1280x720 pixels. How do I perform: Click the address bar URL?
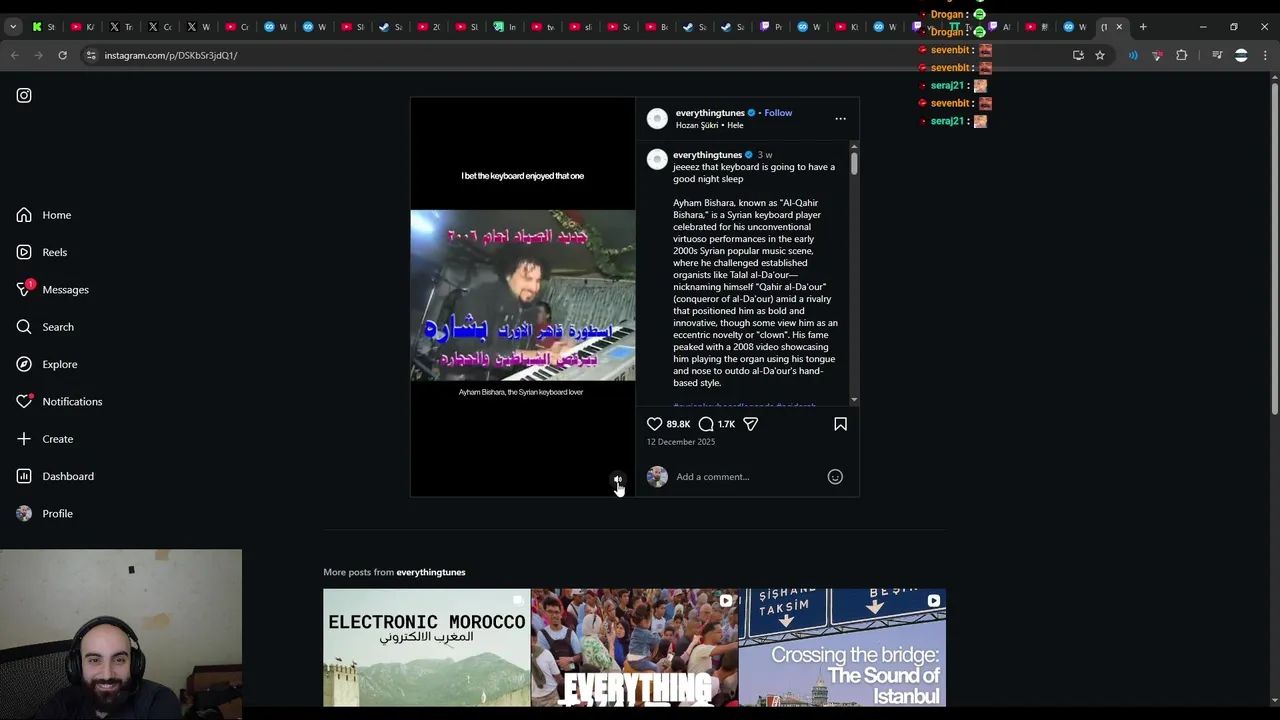click(x=171, y=55)
